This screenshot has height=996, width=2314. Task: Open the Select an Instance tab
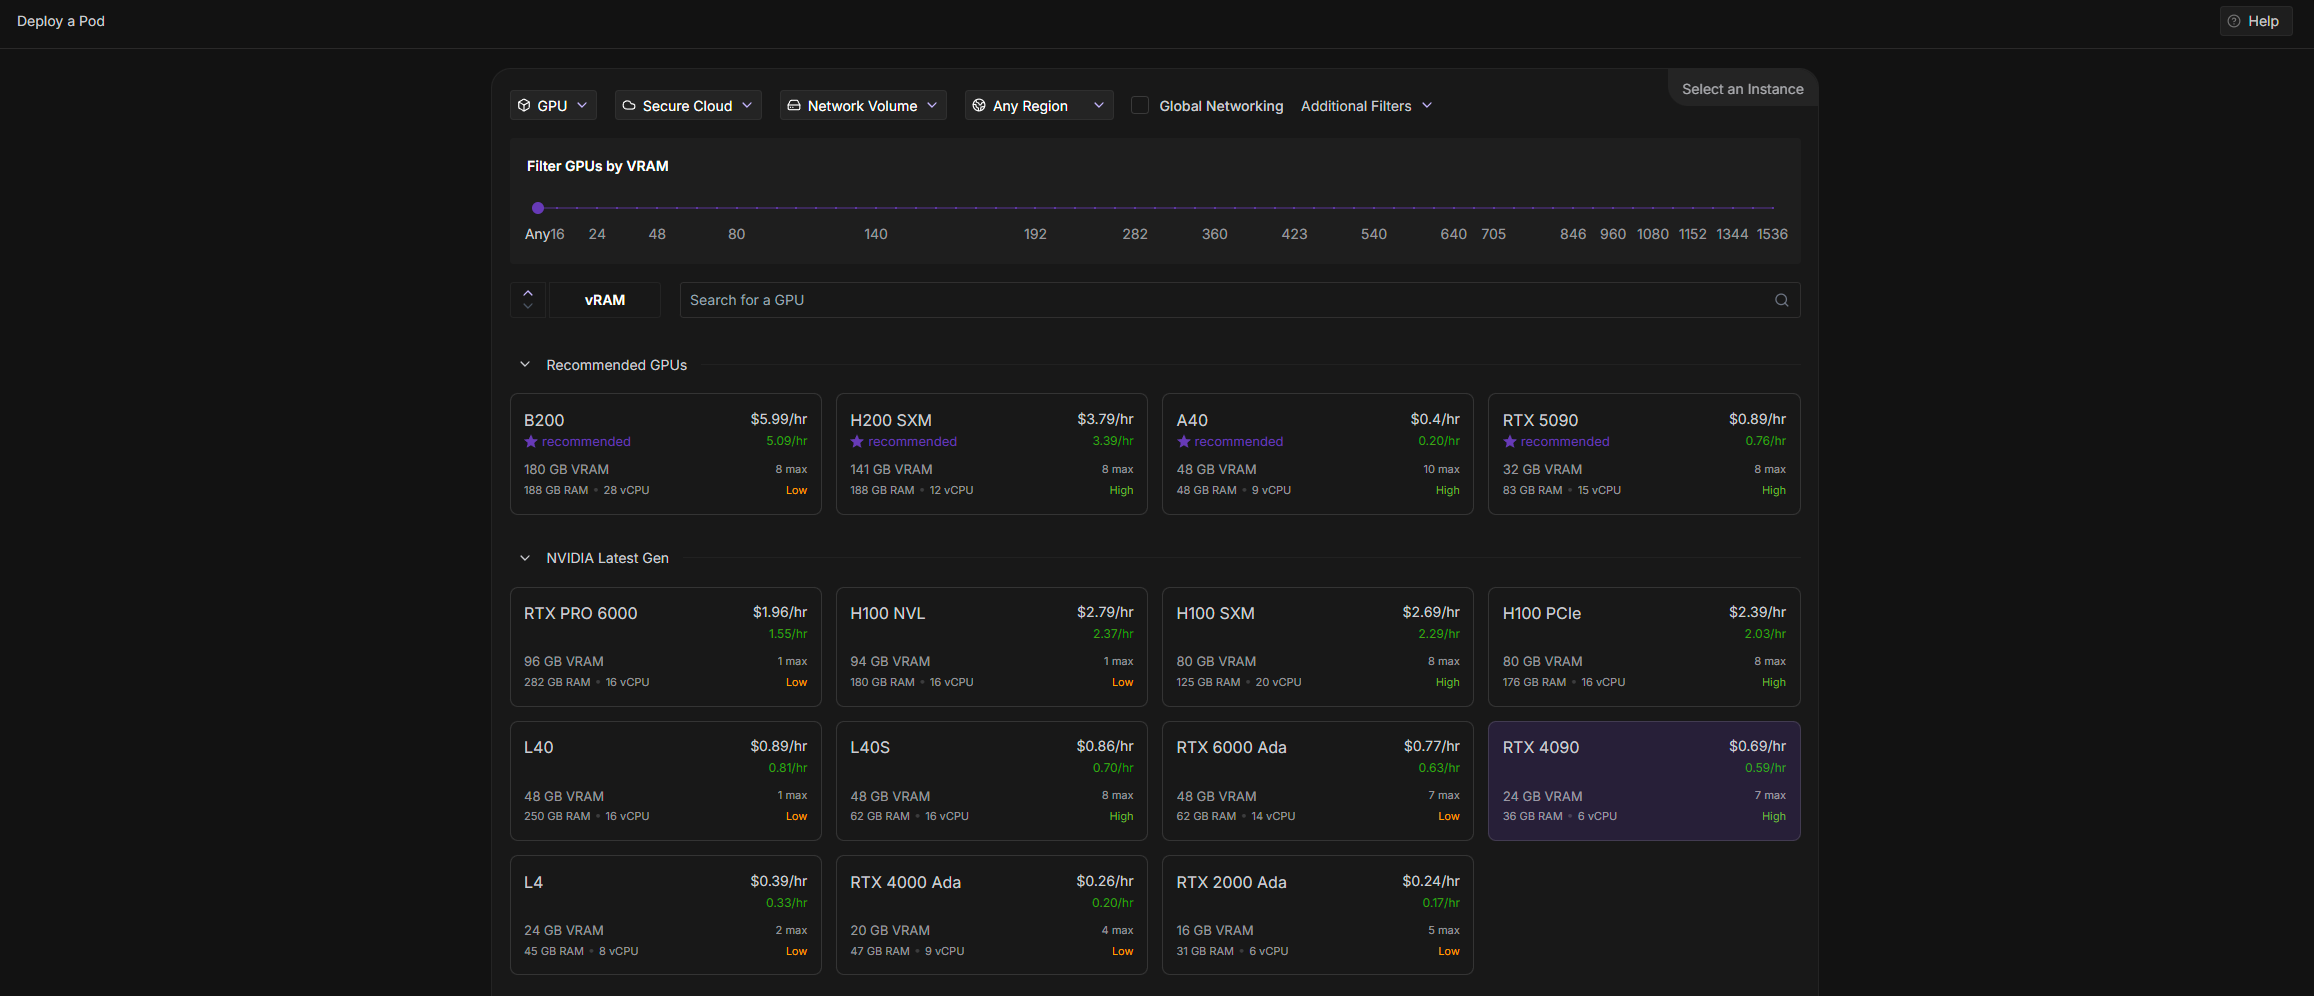[x=1742, y=89]
